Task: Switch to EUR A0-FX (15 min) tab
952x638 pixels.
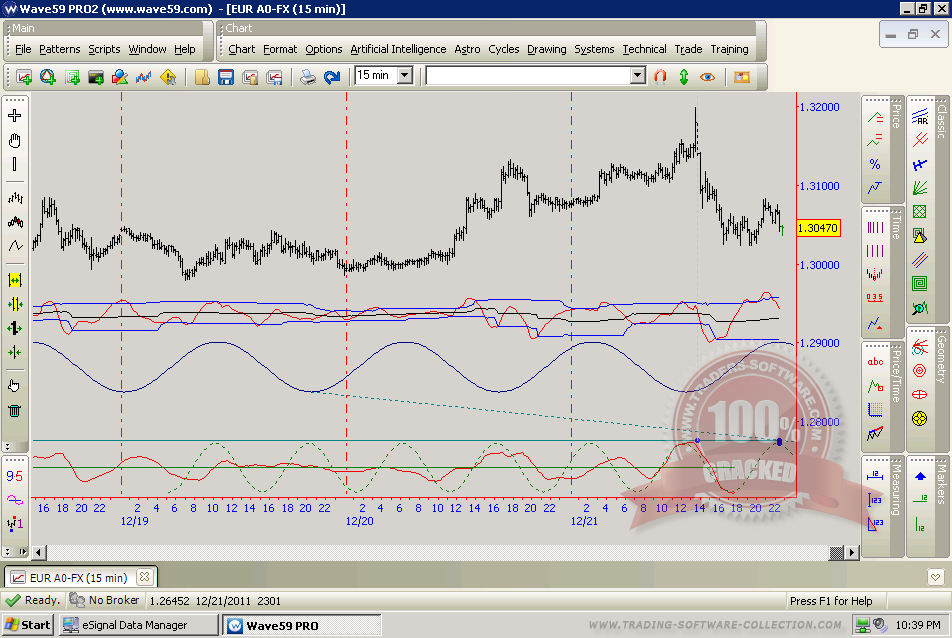Action: pyautogui.click(x=78, y=578)
